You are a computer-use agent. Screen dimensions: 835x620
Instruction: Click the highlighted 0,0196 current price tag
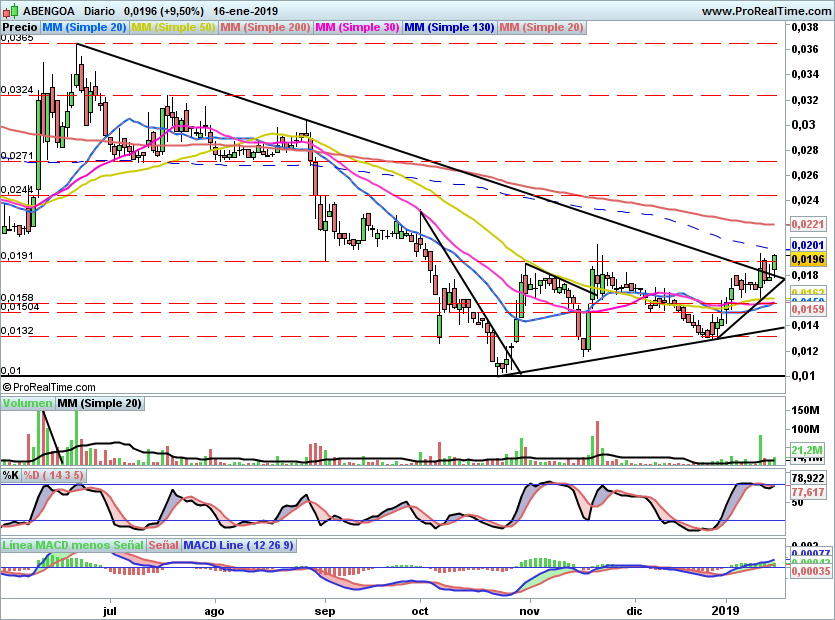[808, 259]
